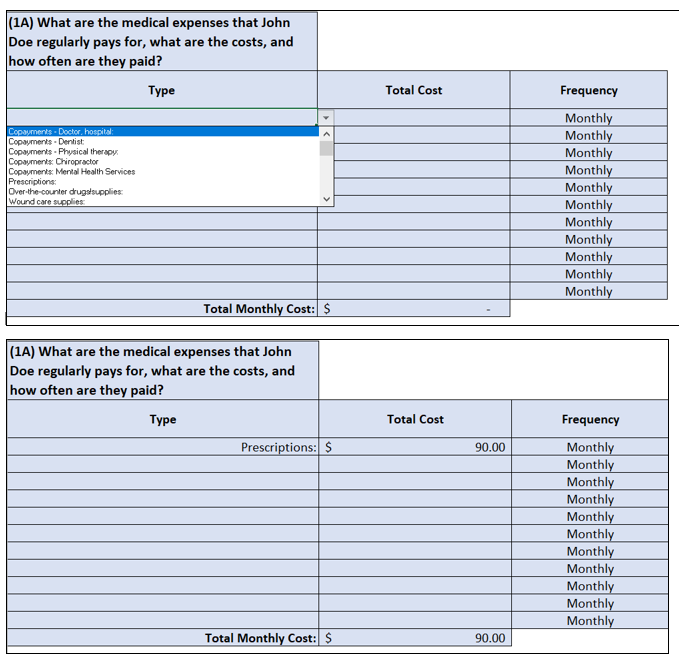
Task: Pick "Copayments - Physical therapy:" option
Action: (163, 151)
